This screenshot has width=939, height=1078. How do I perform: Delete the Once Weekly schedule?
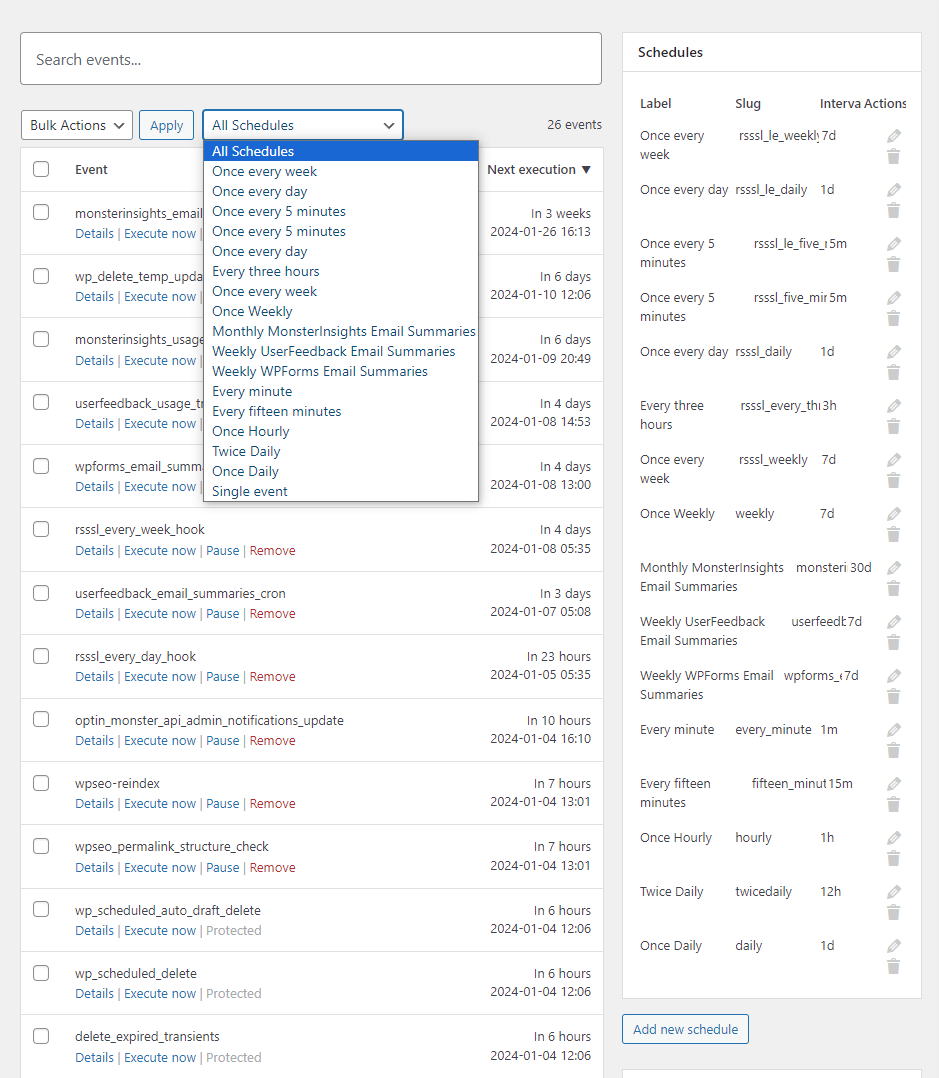(894, 534)
